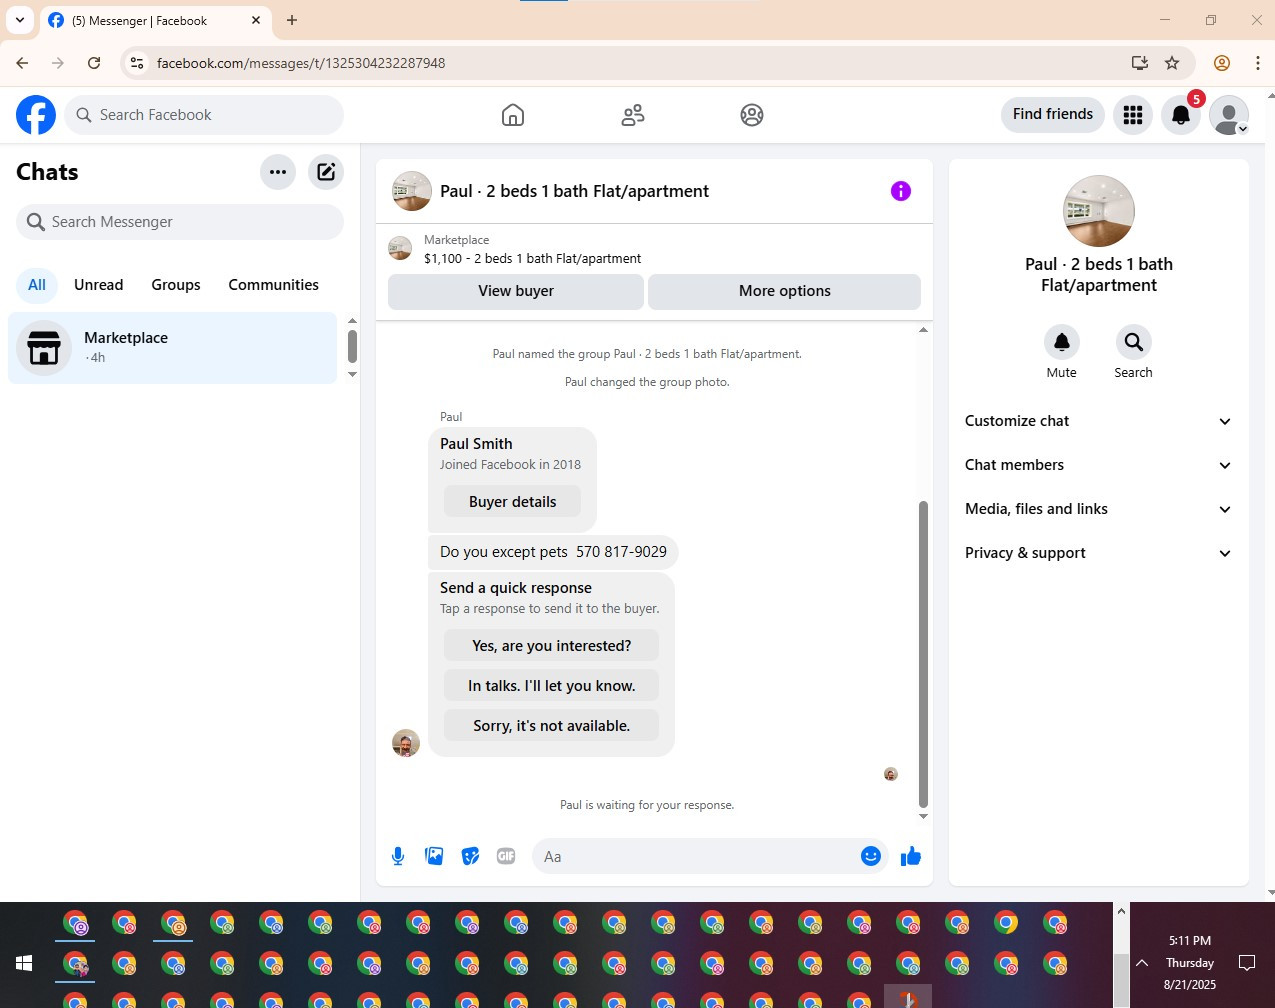Send quick response 'Yes, are you interested?'
1275x1008 pixels.
coord(552,646)
